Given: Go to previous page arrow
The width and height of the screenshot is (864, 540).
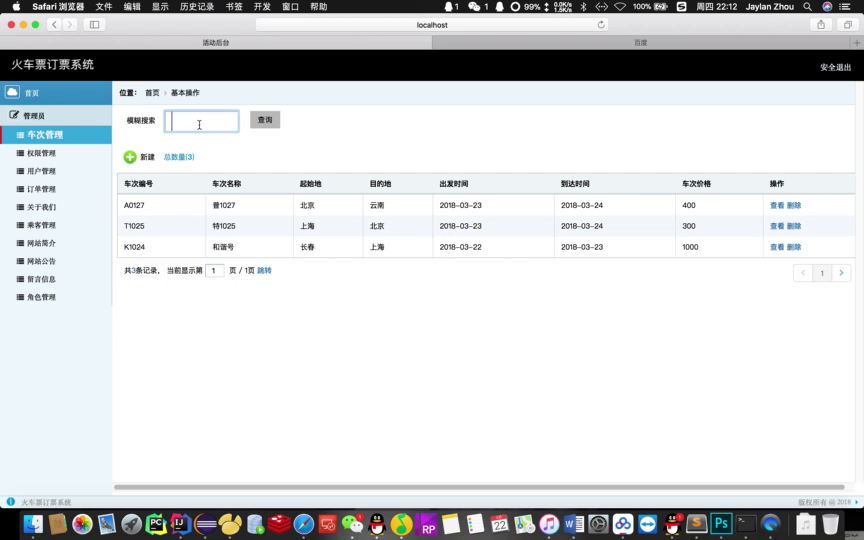Looking at the screenshot, I should click(803, 273).
